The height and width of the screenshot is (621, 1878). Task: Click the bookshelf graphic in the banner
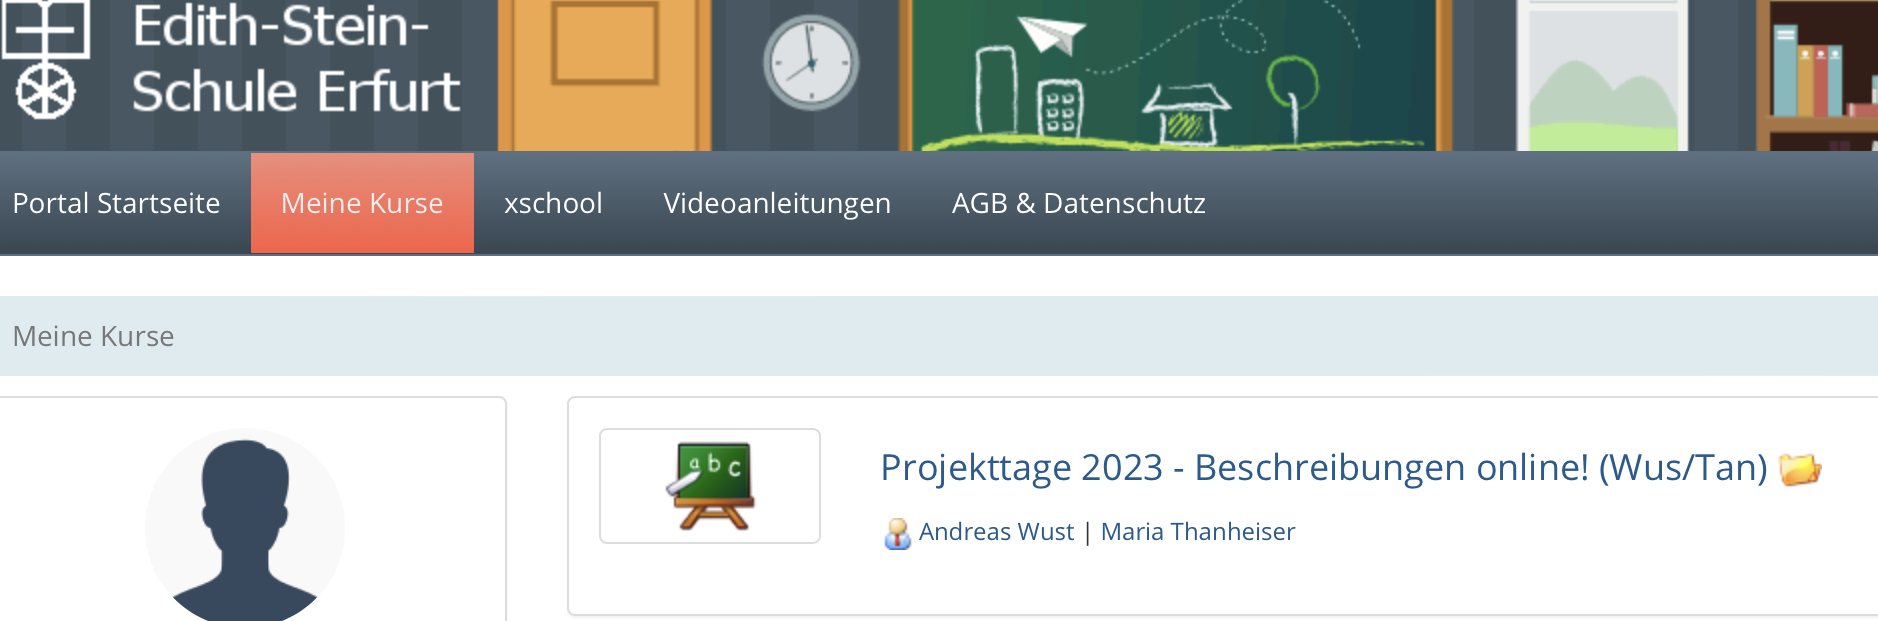(x=1817, y=75)
